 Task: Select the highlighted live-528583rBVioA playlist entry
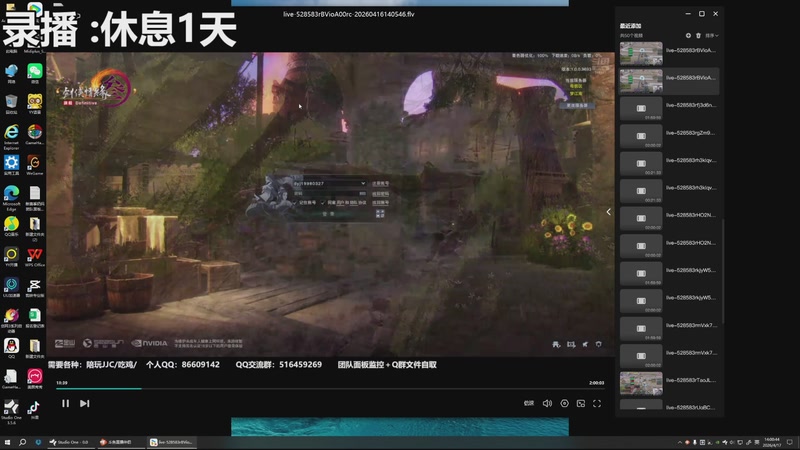pyautogui.click(x=669, y=81)
